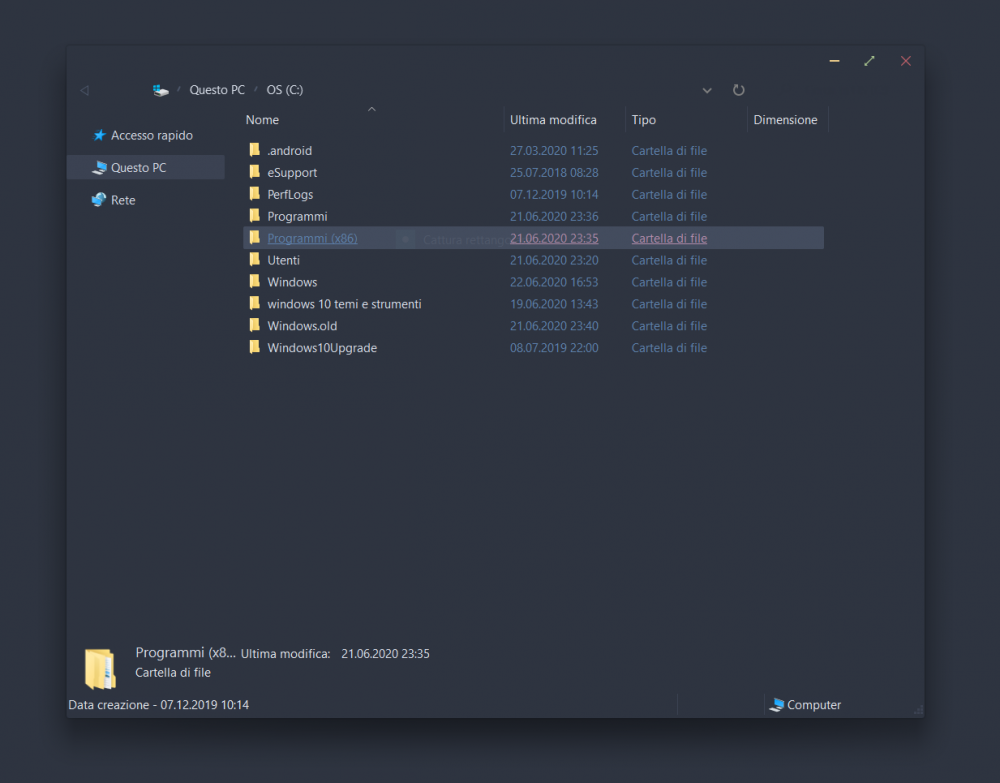Viewport: 1000px width, 783px height.
Task: Click OS (C:) breadcrumb segment
Action: [285, 90]
